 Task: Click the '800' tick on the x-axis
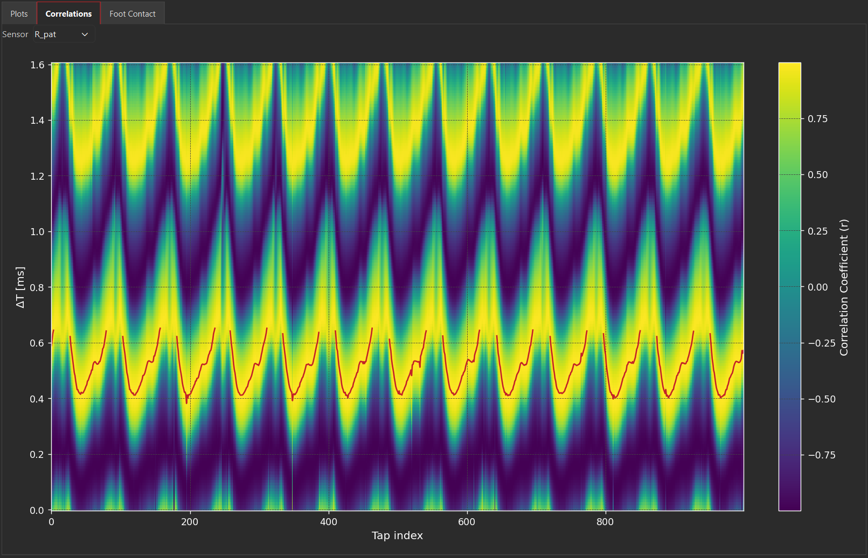(605, 521)
